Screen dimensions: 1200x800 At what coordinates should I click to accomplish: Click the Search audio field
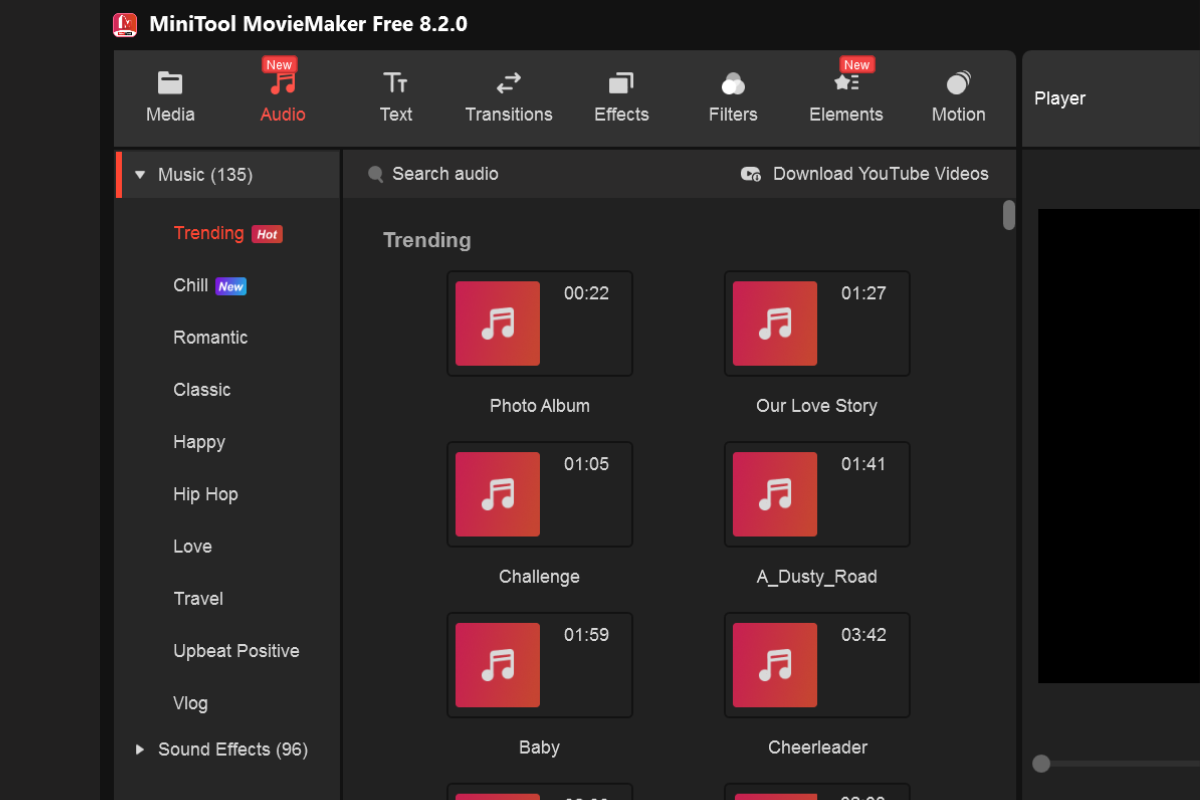(445, 174)
